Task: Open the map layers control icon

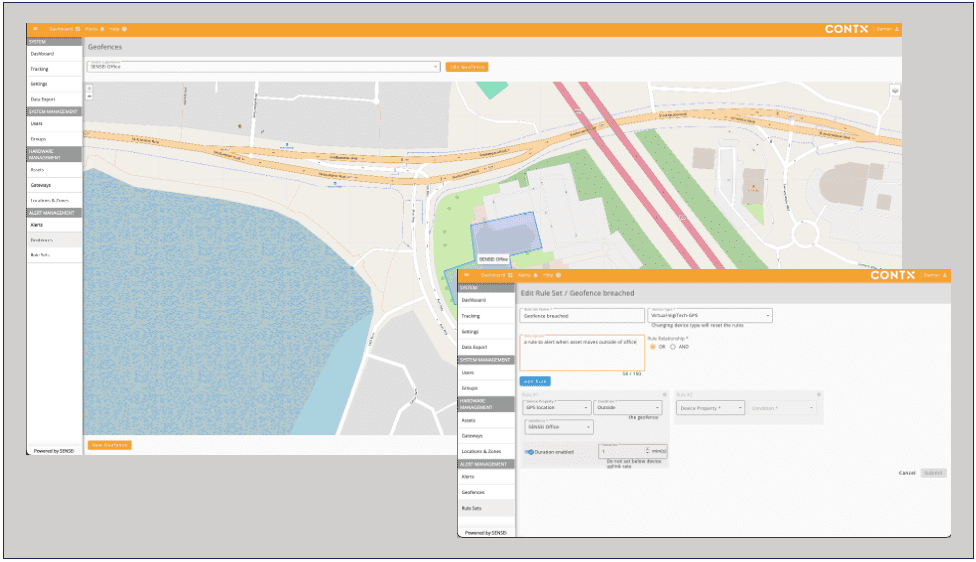Action: pos(894,90)
